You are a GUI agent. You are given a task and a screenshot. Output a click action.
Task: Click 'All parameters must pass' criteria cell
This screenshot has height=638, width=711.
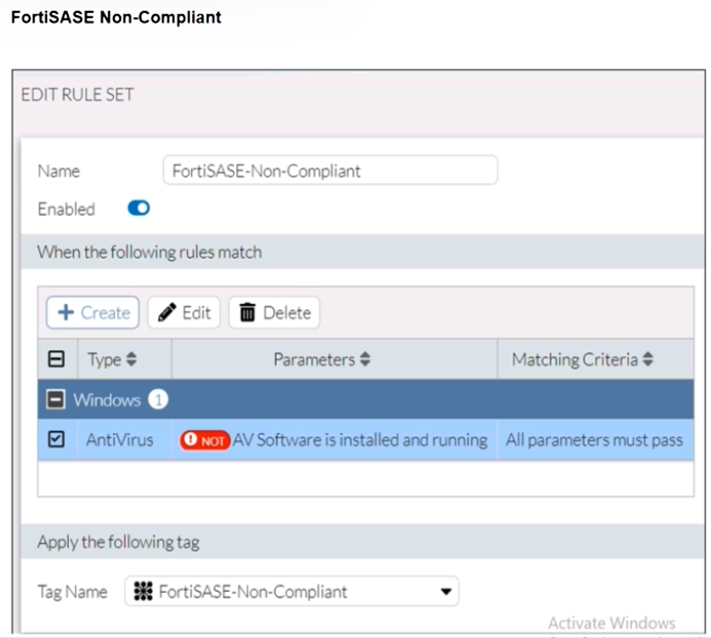pos(594,440)
